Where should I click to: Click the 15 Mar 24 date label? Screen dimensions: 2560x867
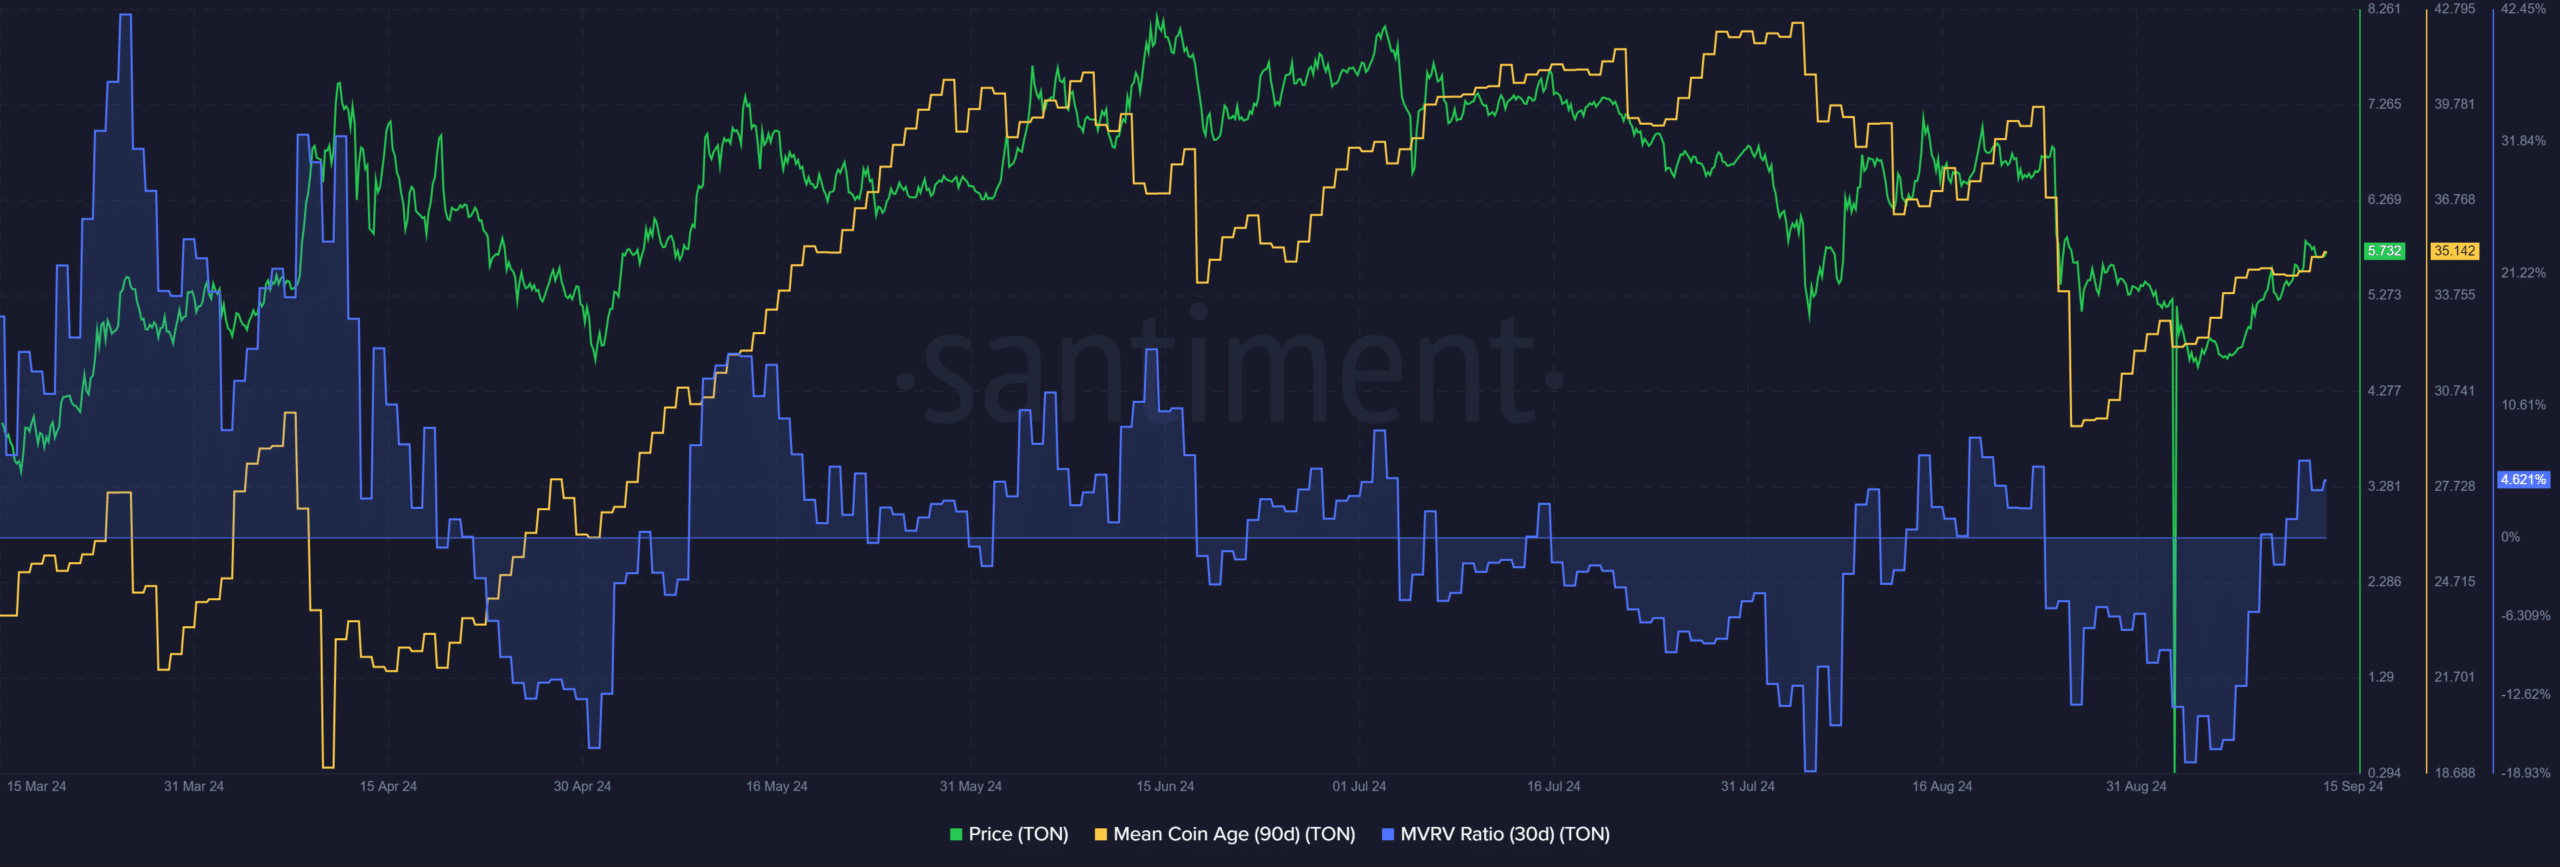[x=36, y=786]
